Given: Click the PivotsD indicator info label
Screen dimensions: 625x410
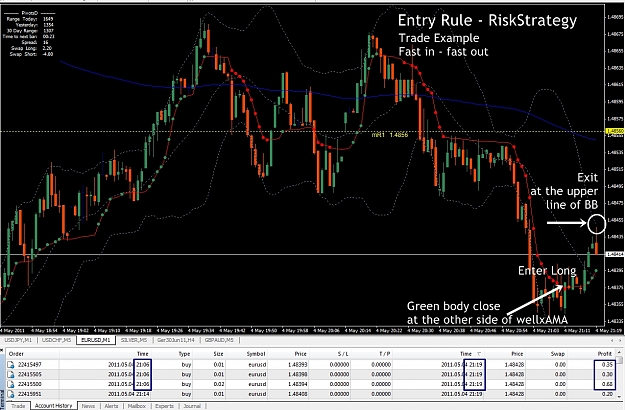Looking at the screenshot, I should pos(29,13).
